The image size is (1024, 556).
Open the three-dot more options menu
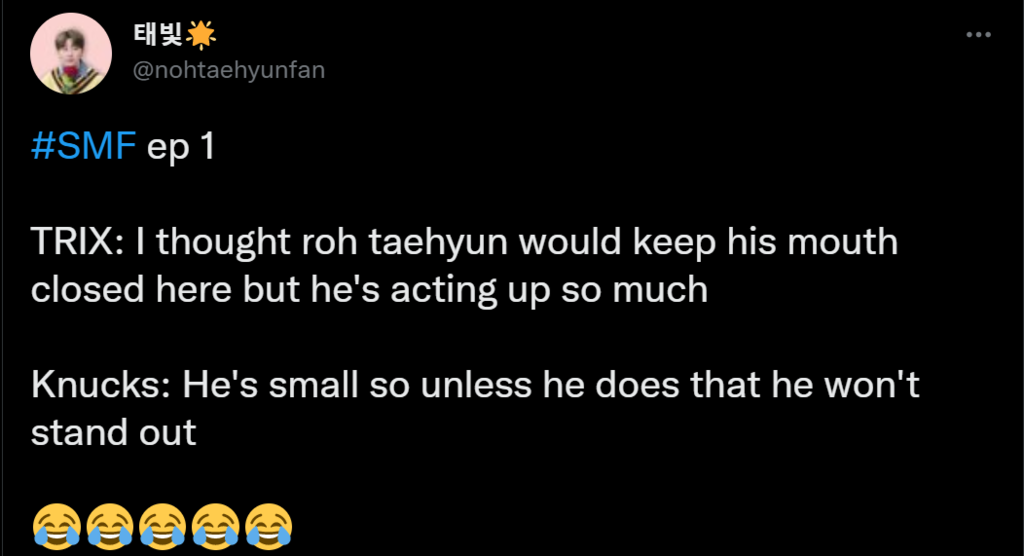click(978, 35)
